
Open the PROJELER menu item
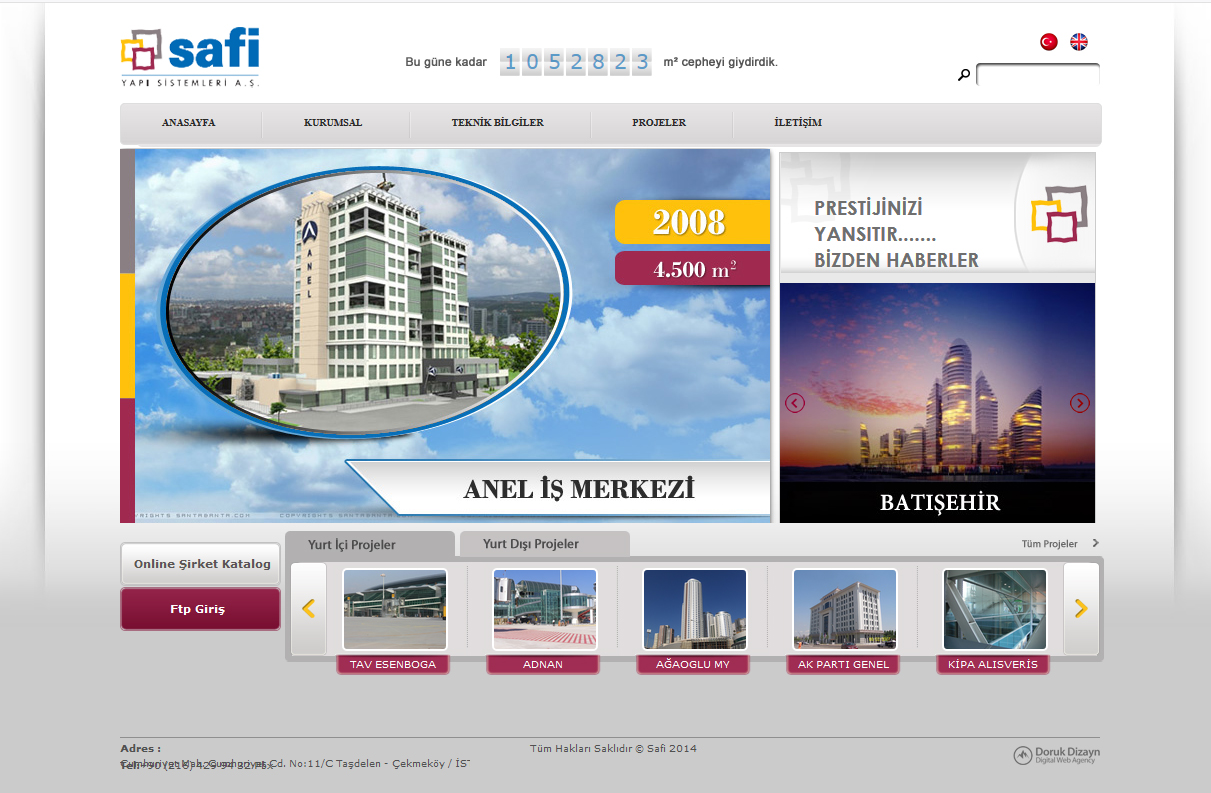click(x=659, y=123)
